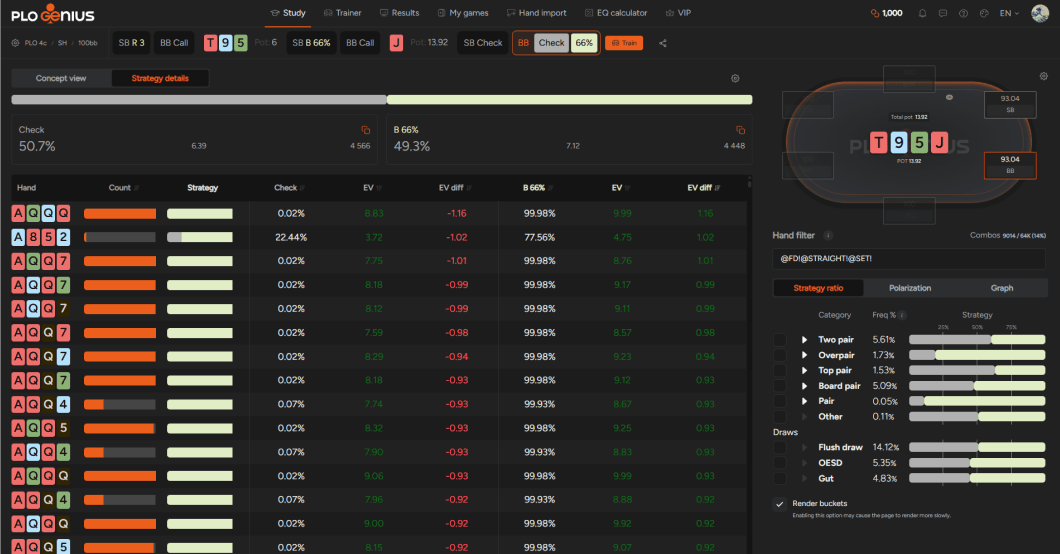The width and height of the screenshot is (1060, 554).
Task: Sort by B 66% column sort icon
Action: coord(550,188)
